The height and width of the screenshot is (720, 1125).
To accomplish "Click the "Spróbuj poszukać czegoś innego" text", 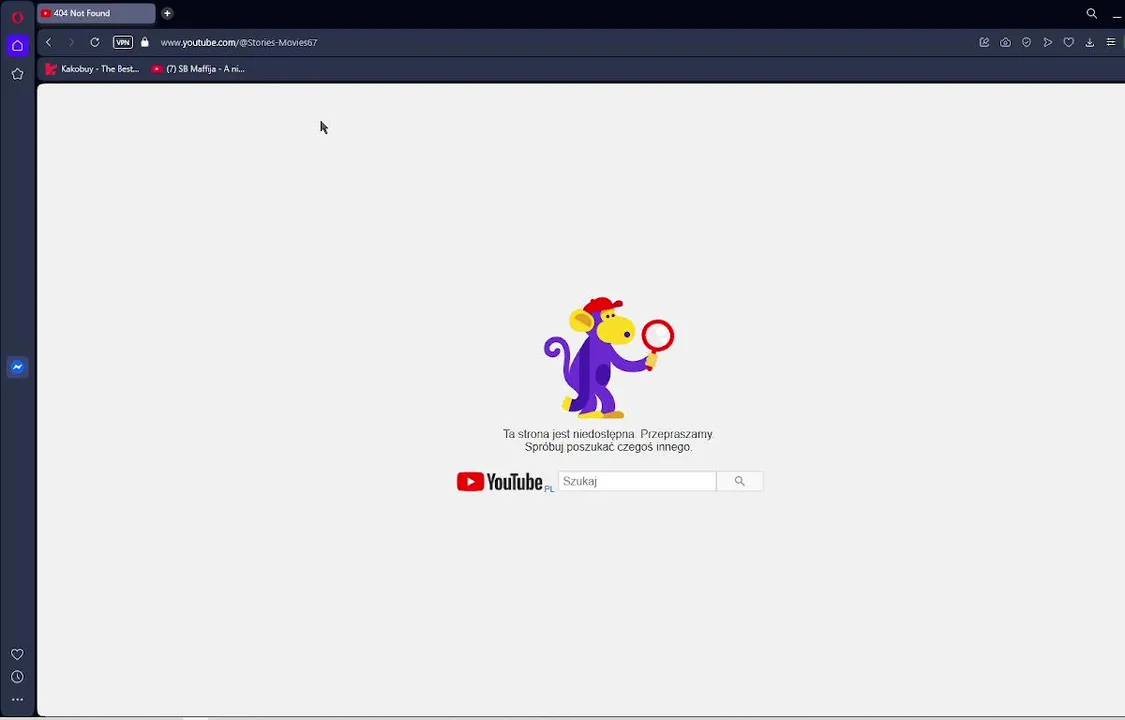I will pos(608,447).
